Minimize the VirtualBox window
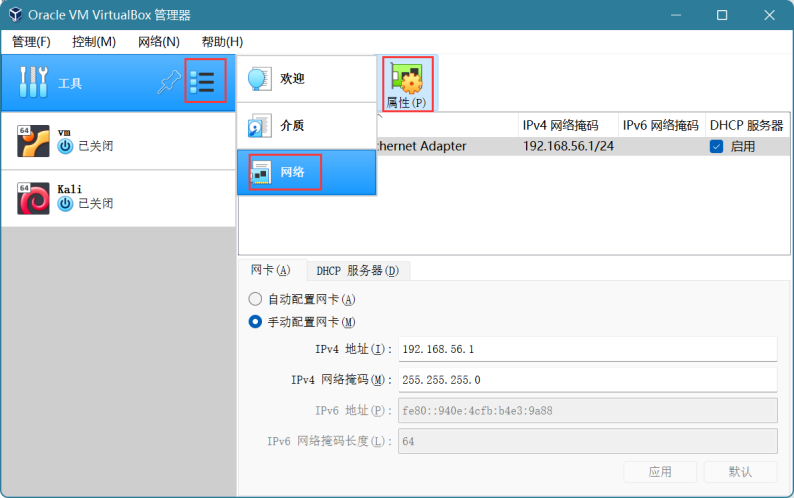 (676, 15)
